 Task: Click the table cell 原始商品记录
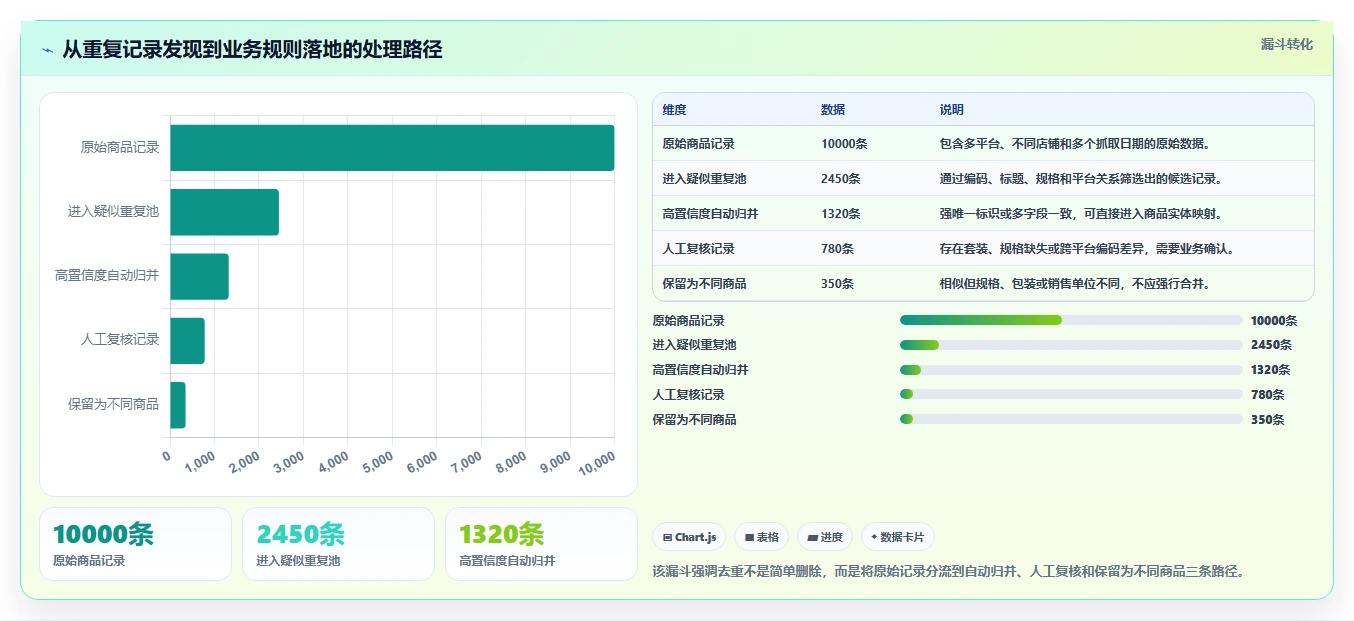[698, 144]
